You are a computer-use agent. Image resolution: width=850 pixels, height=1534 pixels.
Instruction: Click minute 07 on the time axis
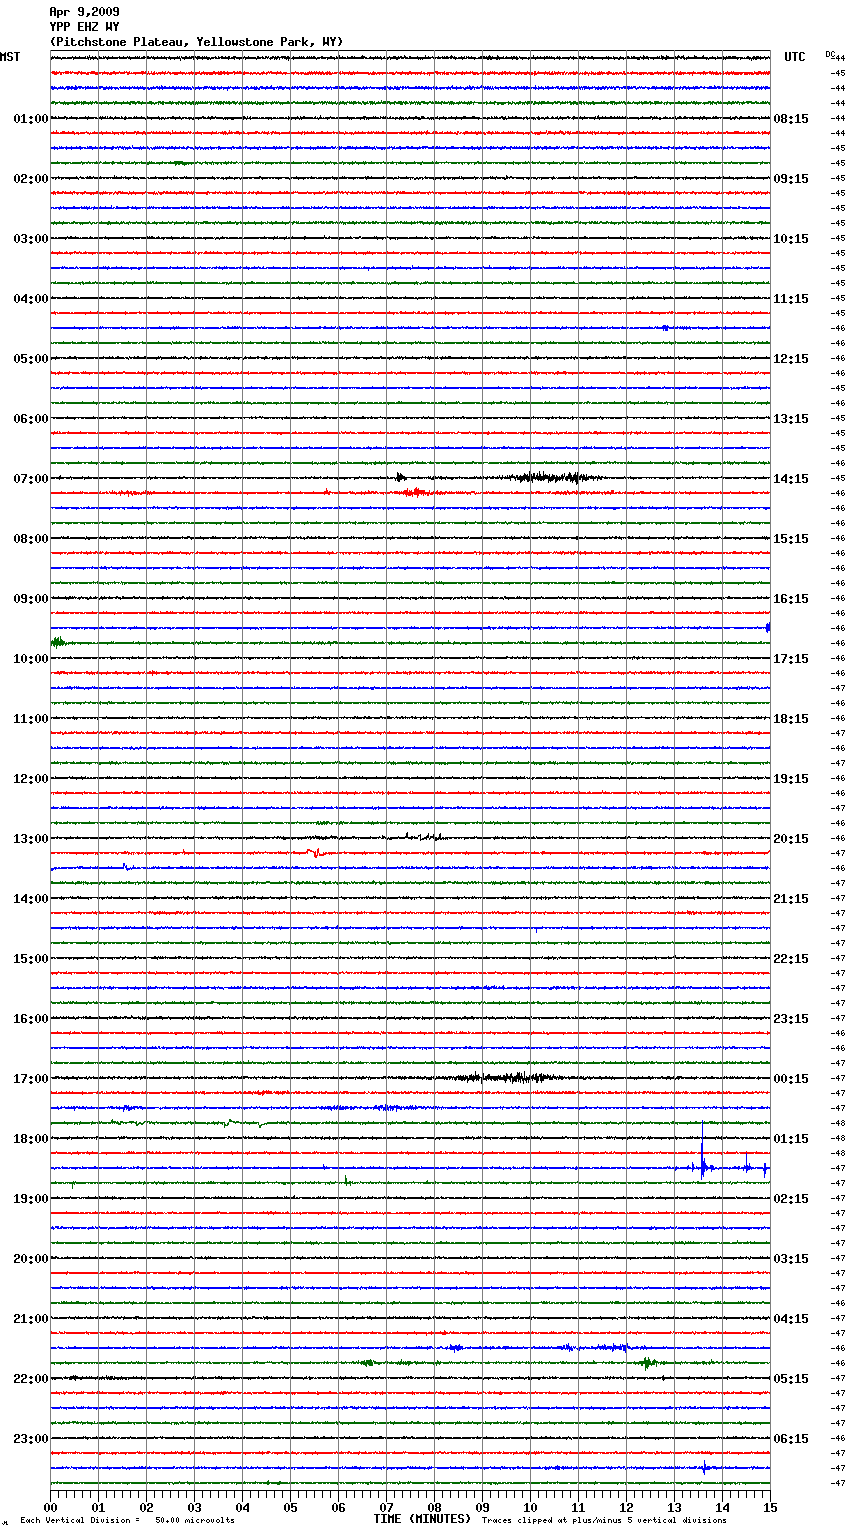pos(386,1507)
